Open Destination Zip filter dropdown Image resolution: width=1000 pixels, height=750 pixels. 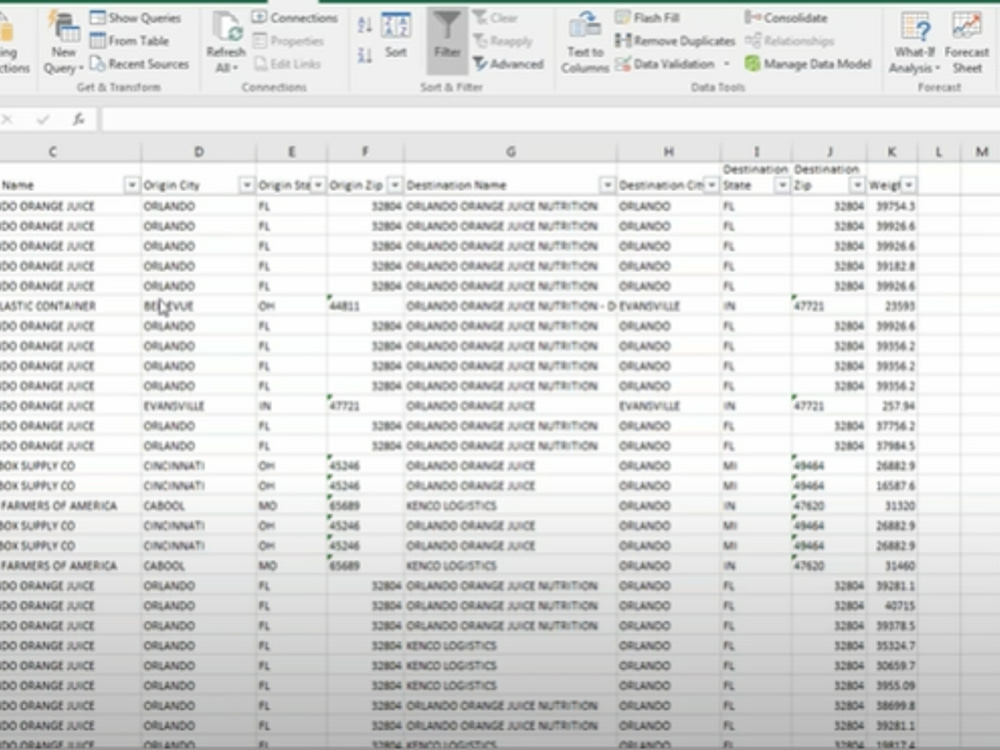coord(858,185)
